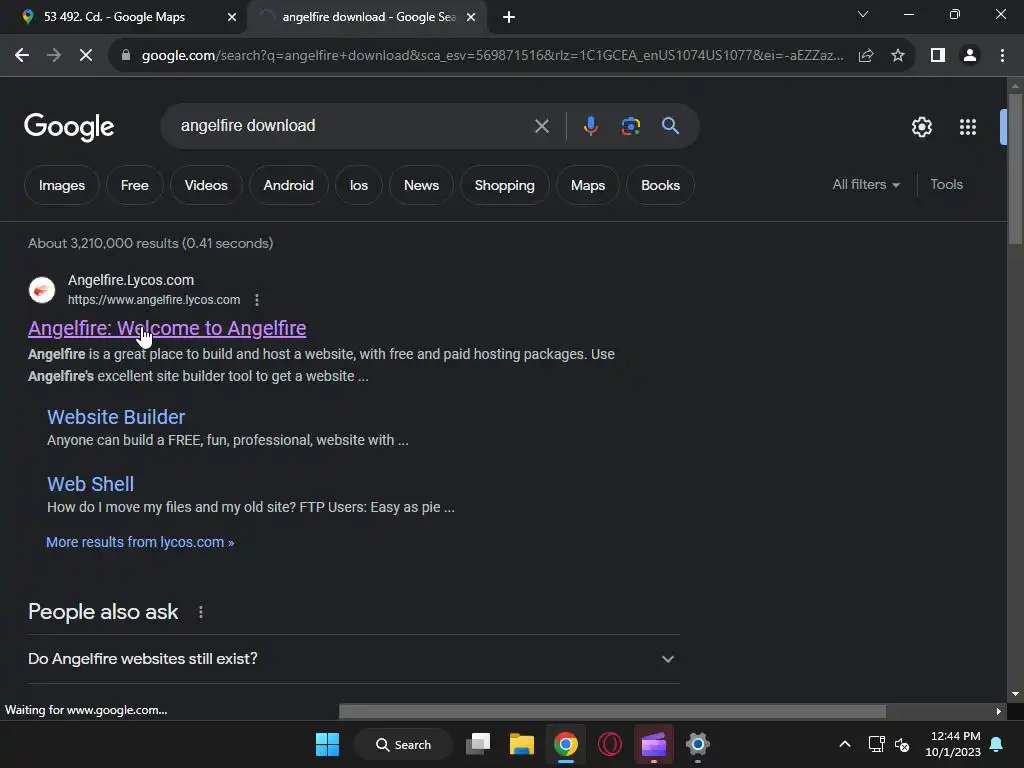Screen dimensions: 1024x768
Task: Open the tab search dropdown arrow
Action: [x=863, y=14]
